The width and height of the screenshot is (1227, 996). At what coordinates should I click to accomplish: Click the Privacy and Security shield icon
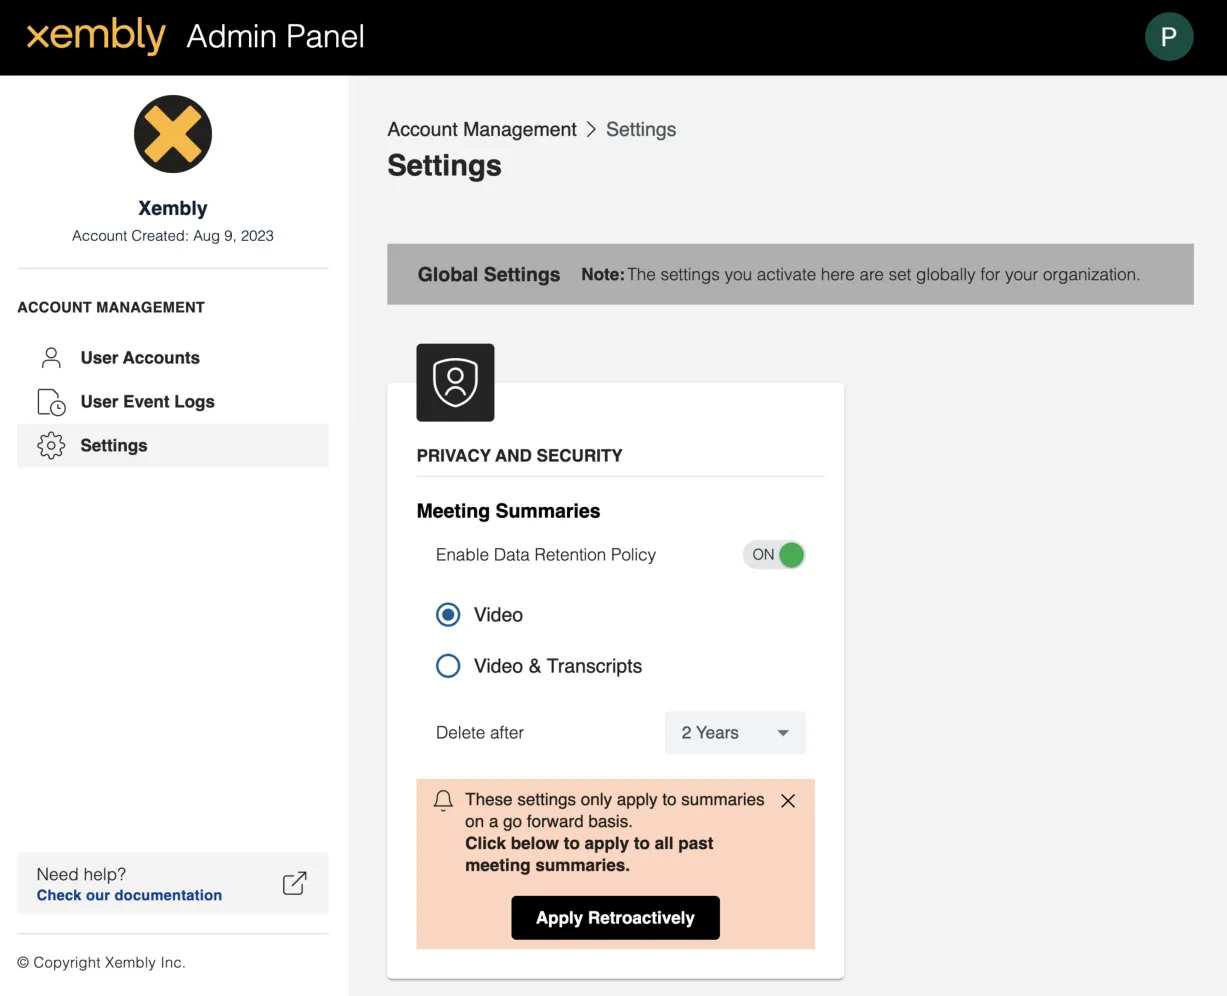pos(455,382)
